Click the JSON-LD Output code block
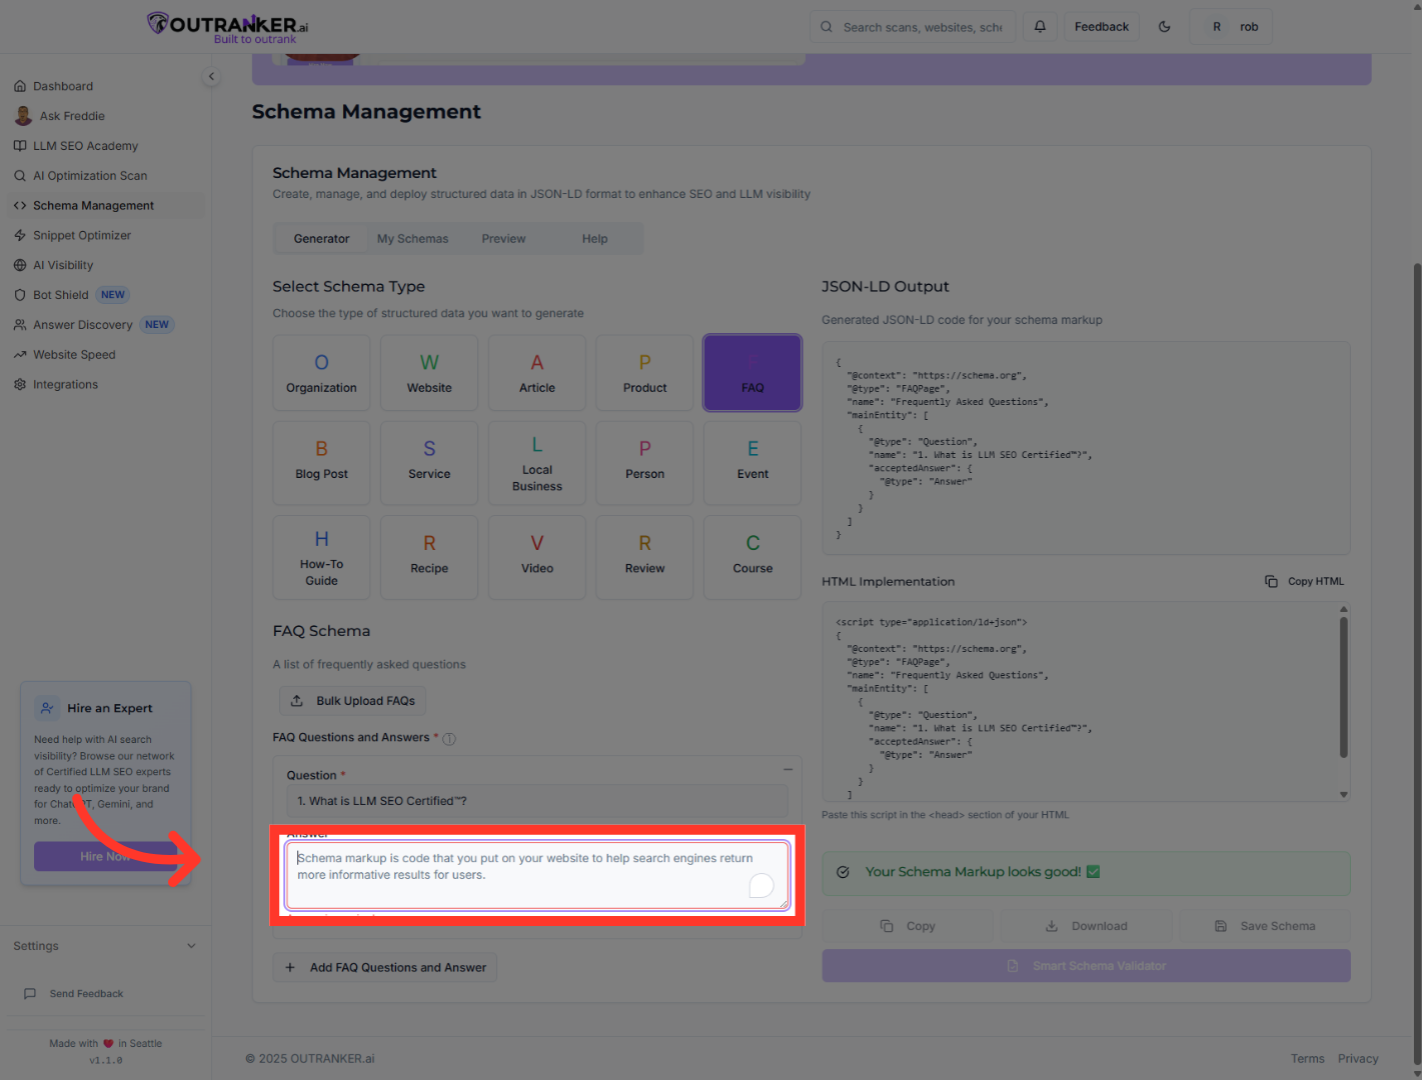The height and width of the screenshot is (1080, 1422). (1086, 448)
